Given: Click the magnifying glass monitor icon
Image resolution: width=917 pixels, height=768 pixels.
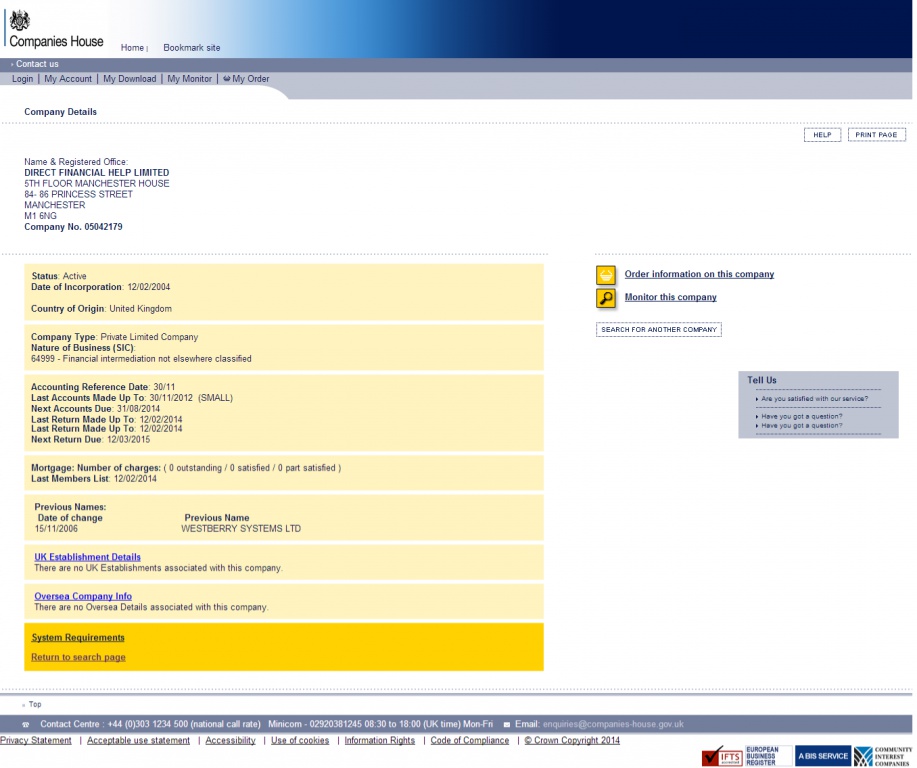Looking at the screenshot, I should [606, 298].
